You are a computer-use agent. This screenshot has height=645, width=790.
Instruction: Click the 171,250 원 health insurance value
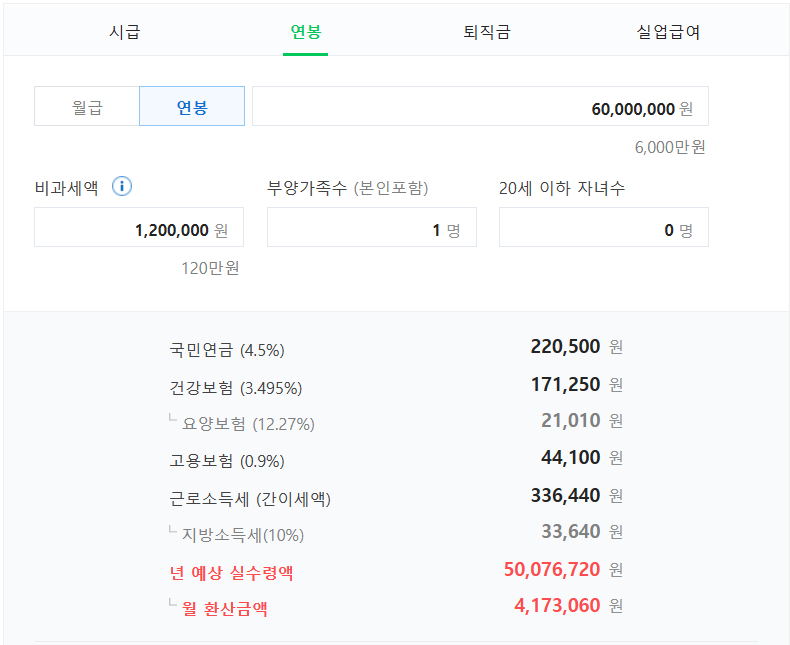point(577,385)
